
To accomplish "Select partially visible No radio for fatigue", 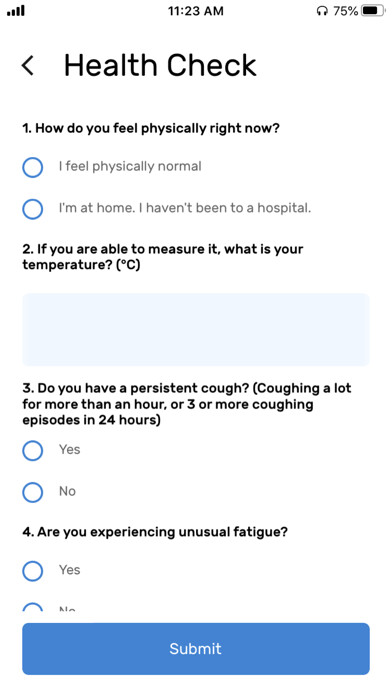I will point(32,607).
